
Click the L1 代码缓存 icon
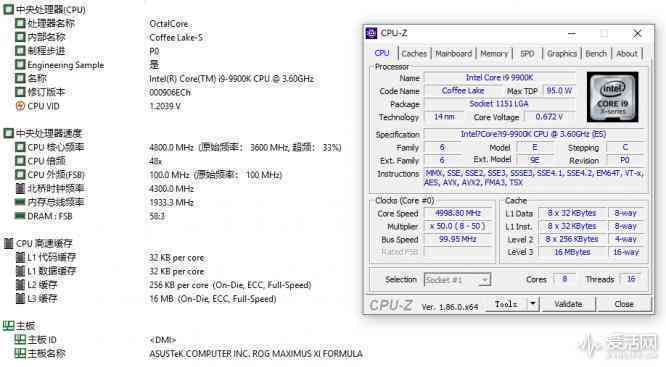click(x=20, y=257)
